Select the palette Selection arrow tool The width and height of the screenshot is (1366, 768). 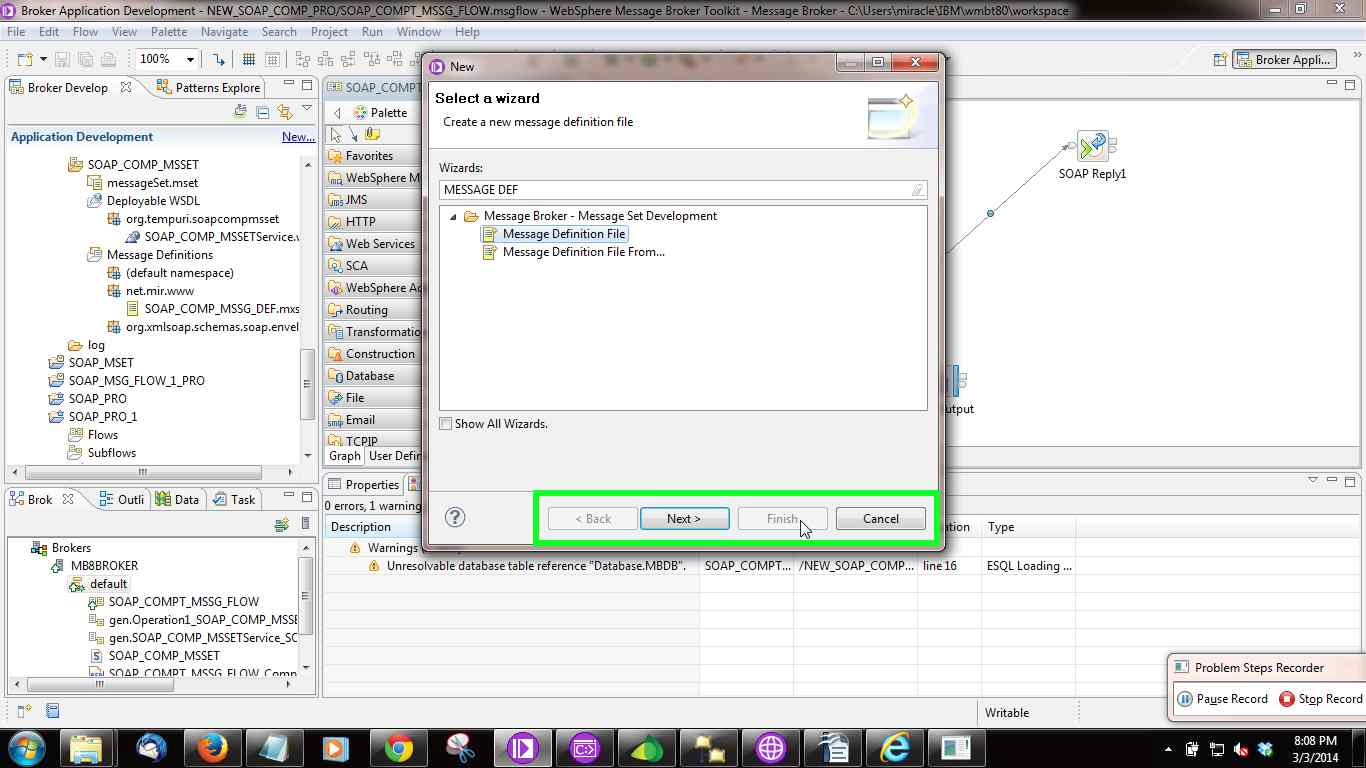pos(337,134)
